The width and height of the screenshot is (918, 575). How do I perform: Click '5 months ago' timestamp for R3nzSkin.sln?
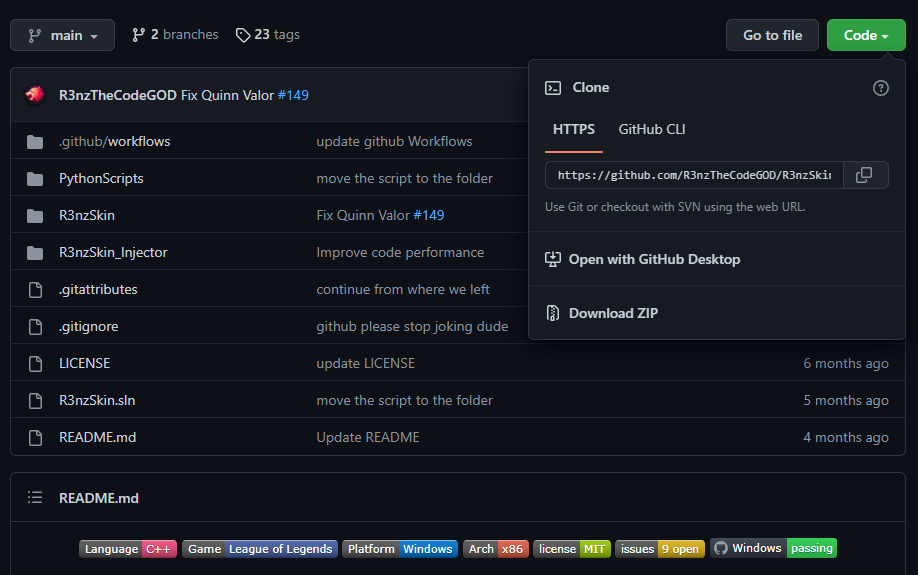(846, 400)
